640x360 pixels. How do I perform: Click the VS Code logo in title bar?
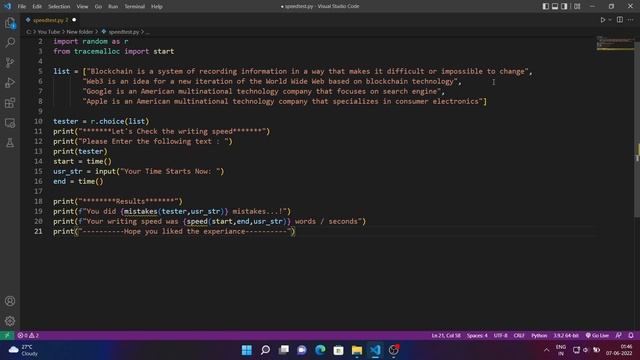pyautogui.click(x=7, y=6)
